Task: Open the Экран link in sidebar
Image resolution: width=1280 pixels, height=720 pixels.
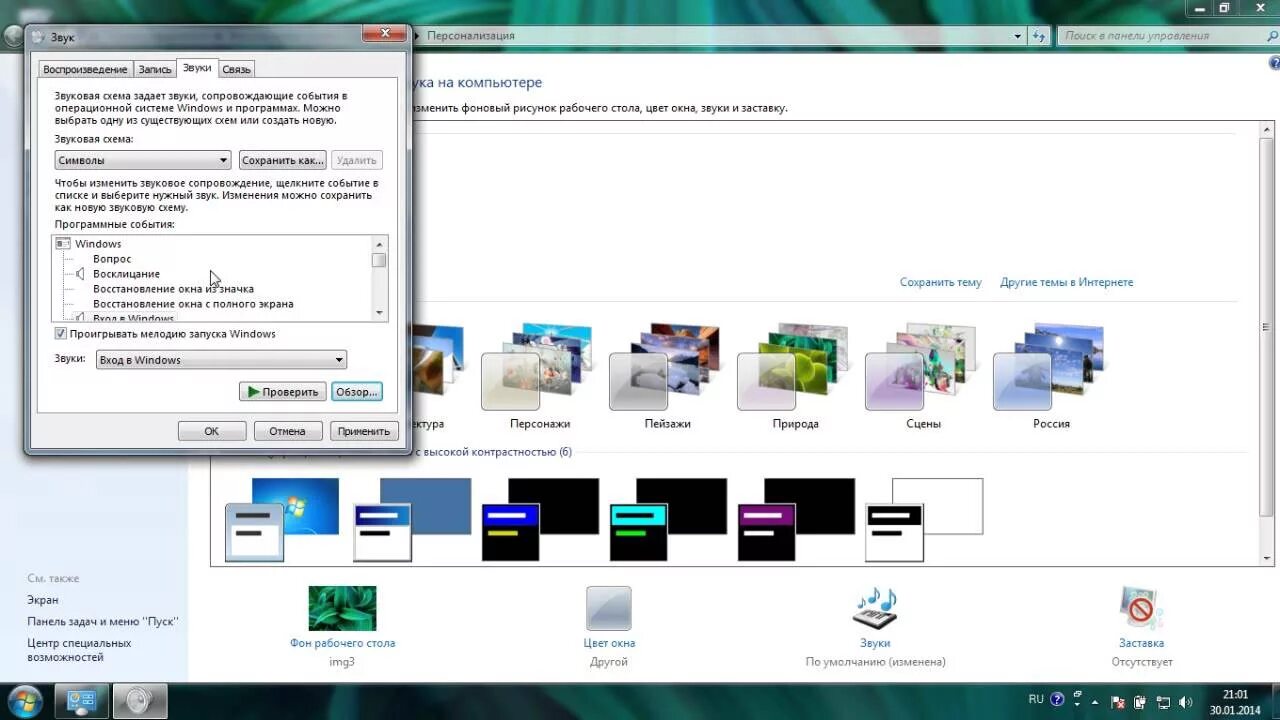Action: pyautogui.click(x=43, y=600)
